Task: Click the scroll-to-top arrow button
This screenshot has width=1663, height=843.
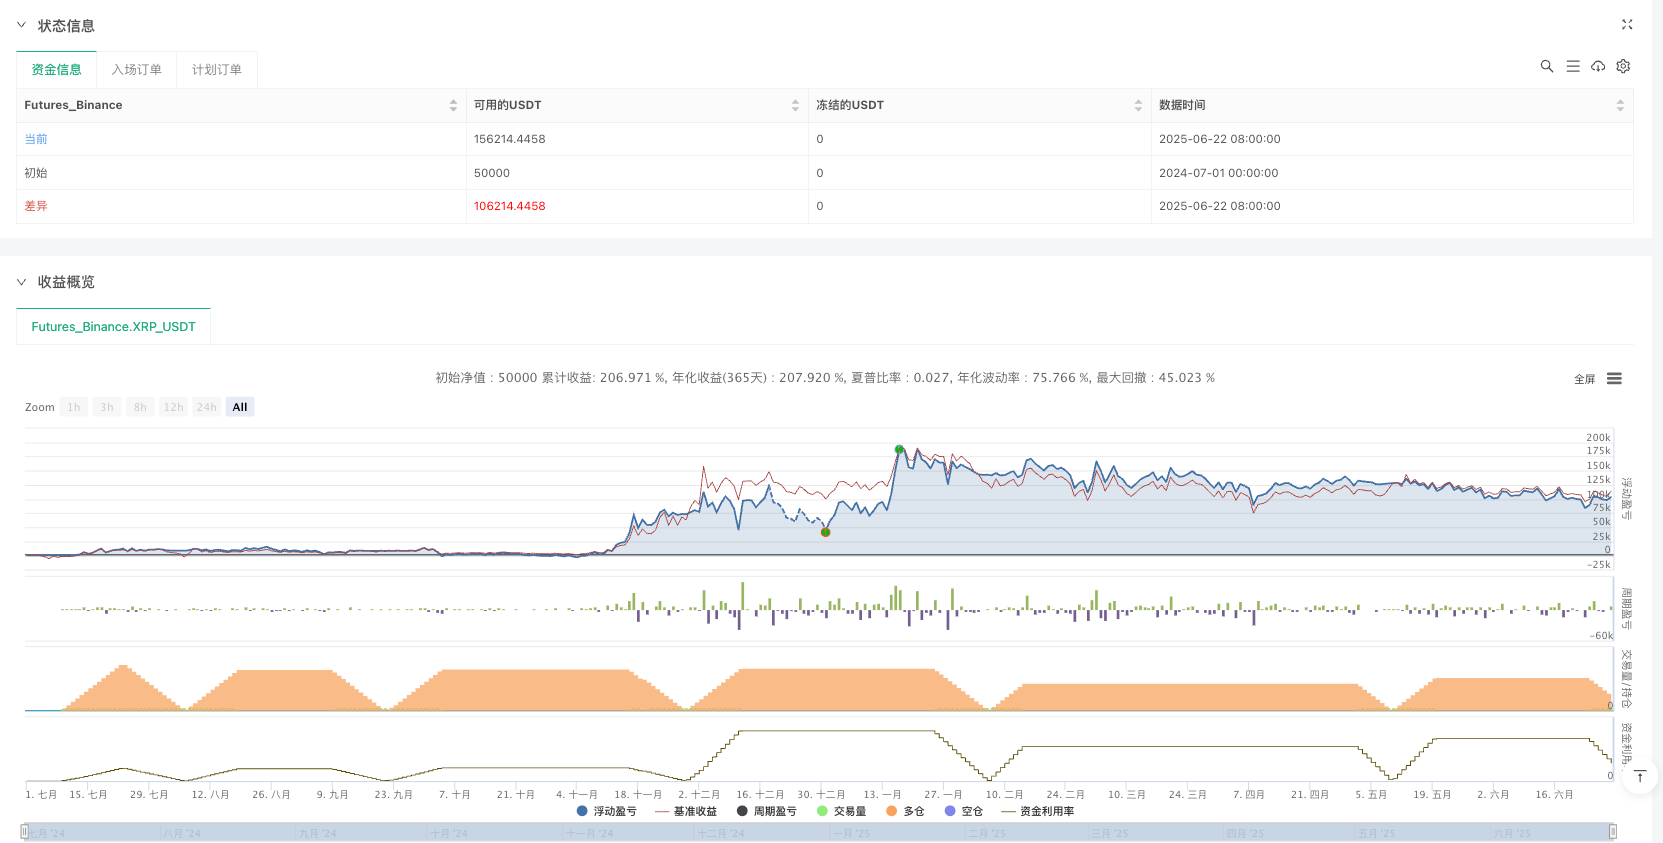Action: [x=1640, y=777]
